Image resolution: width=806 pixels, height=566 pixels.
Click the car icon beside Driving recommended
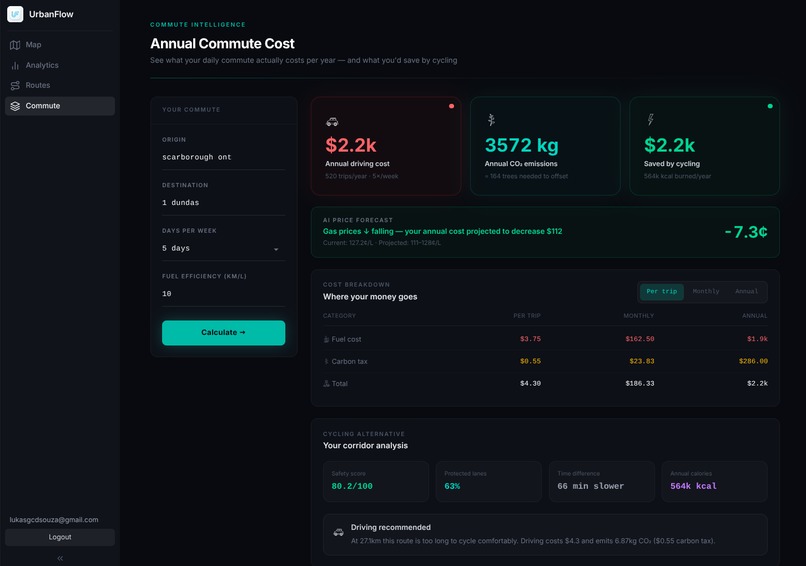tap(338, 533)
